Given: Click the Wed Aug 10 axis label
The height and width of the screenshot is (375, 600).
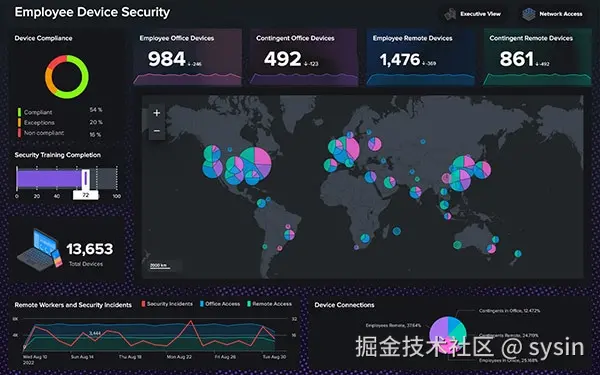Looking at the screenshot, I should [x=35, y=357].
